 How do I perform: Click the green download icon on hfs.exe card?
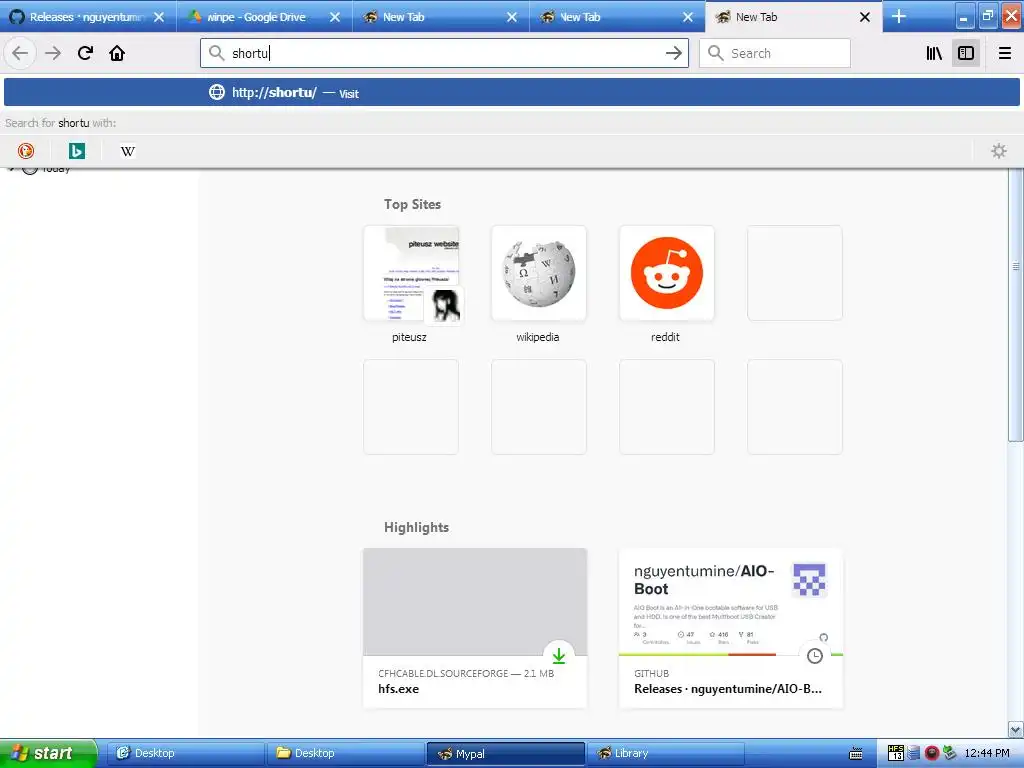click(x=558, y=655)
